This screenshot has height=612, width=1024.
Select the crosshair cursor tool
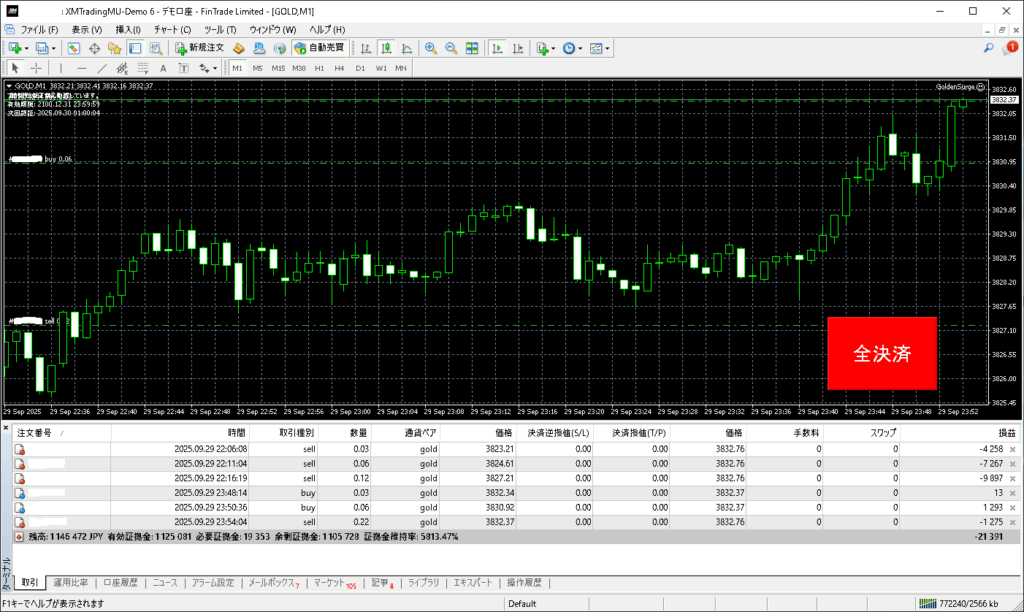(36, 68)
